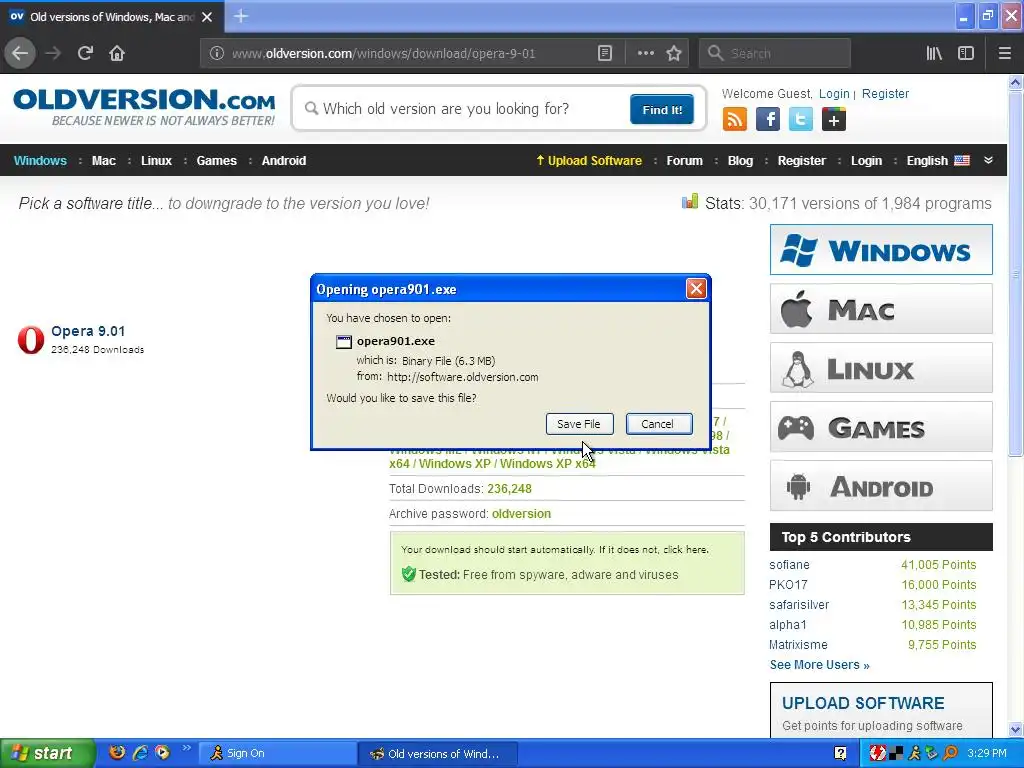
Task: Click the Android platform banner
Action: [881, 486]
